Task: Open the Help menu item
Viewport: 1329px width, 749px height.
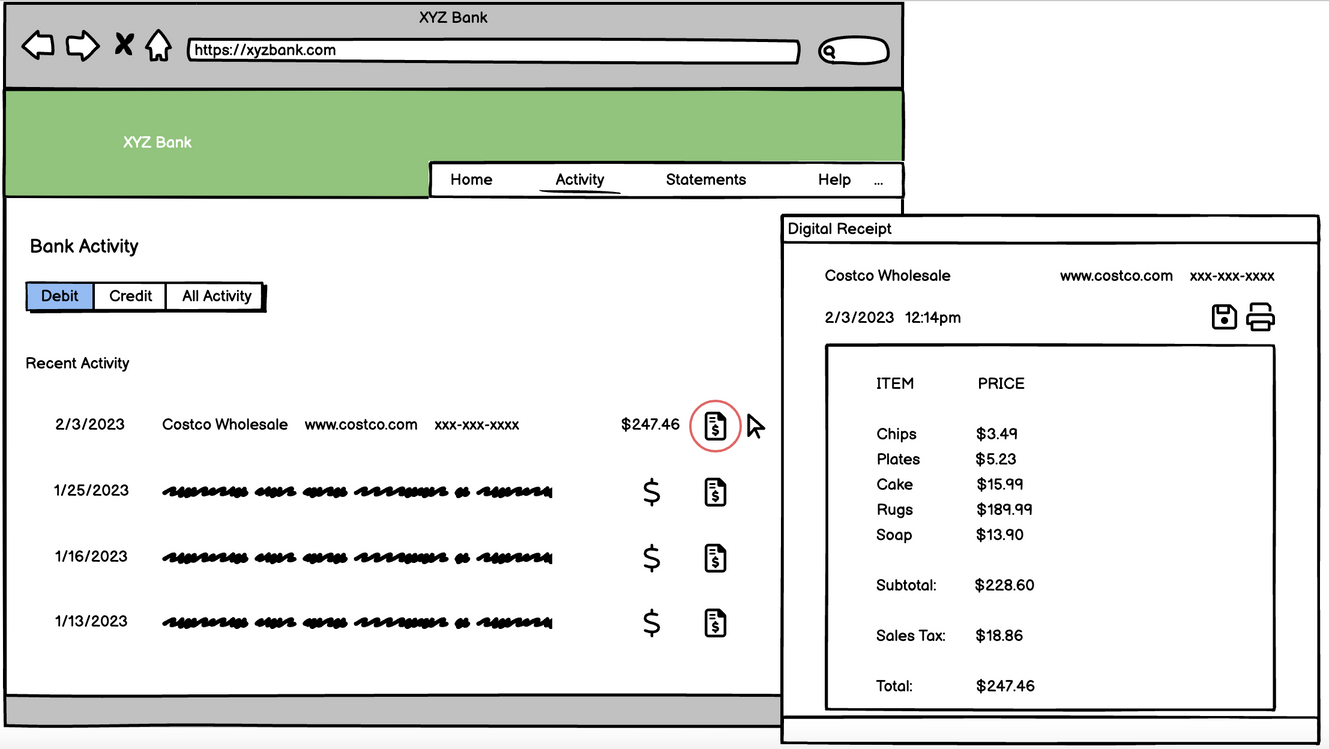Action: coord(834,180)
